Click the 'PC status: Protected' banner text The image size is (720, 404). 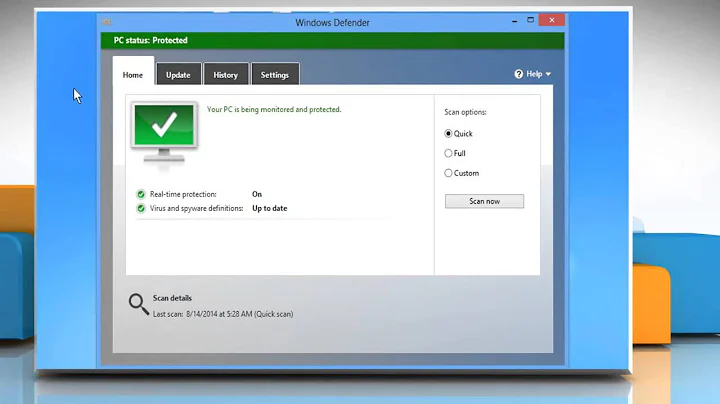pos(151,40)
